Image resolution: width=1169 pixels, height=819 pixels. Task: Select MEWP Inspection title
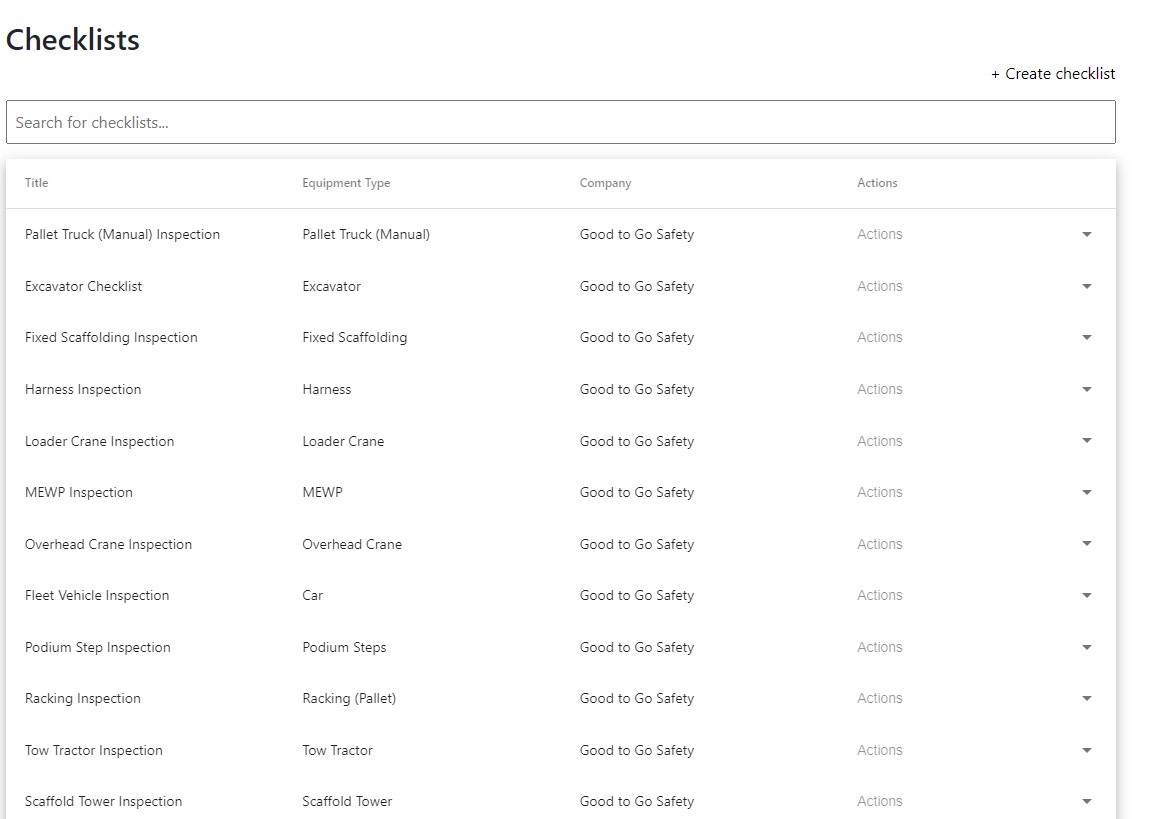(x=79, y=493)
